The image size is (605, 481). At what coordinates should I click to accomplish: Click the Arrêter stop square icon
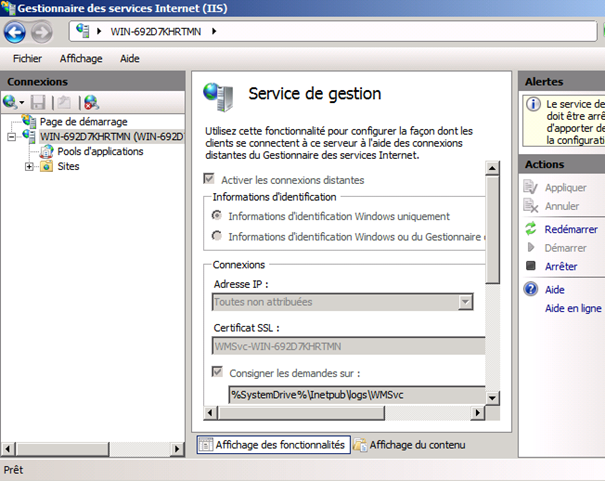pyautogui.click(x=531, y=267)
